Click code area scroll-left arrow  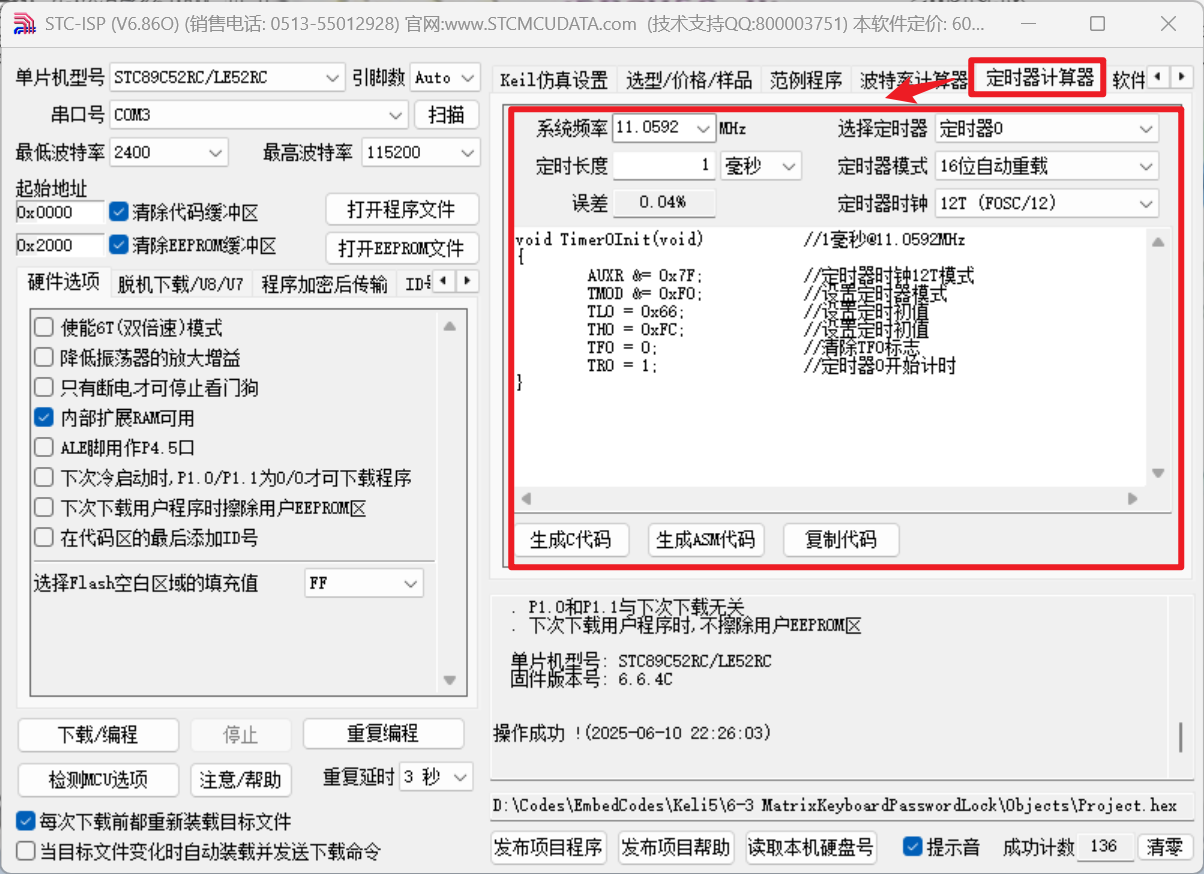click(526, 498)
